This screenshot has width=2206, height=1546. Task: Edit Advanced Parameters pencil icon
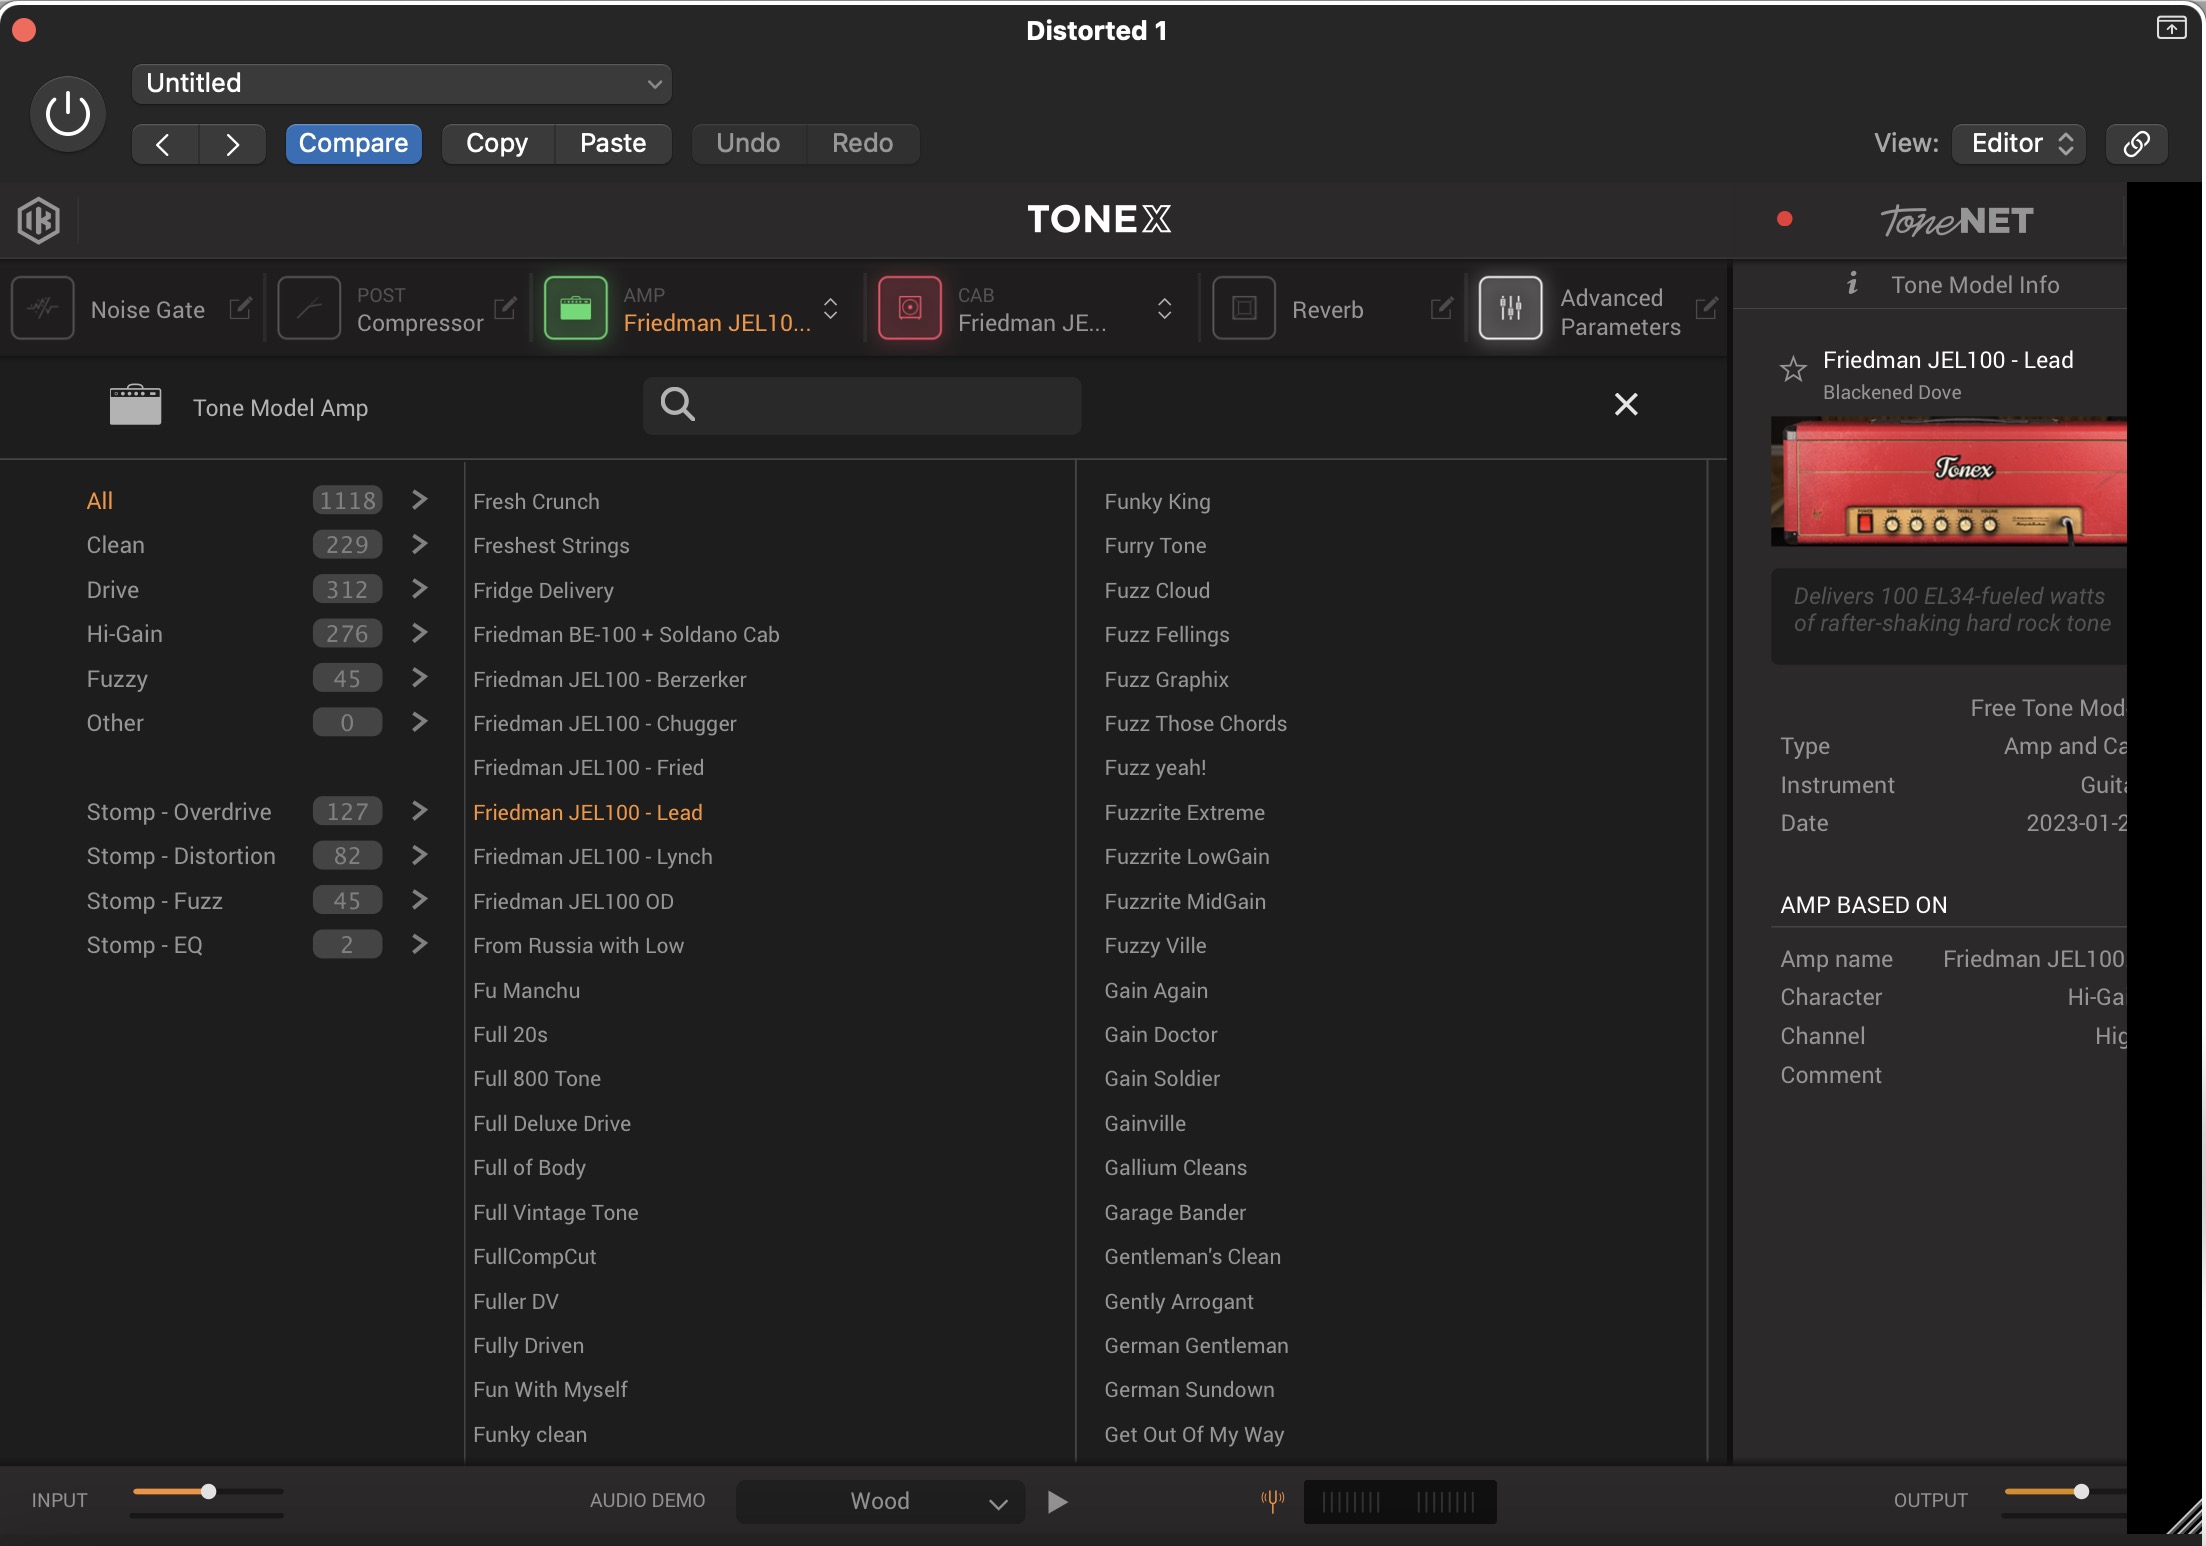click(x=1707, y=308)
